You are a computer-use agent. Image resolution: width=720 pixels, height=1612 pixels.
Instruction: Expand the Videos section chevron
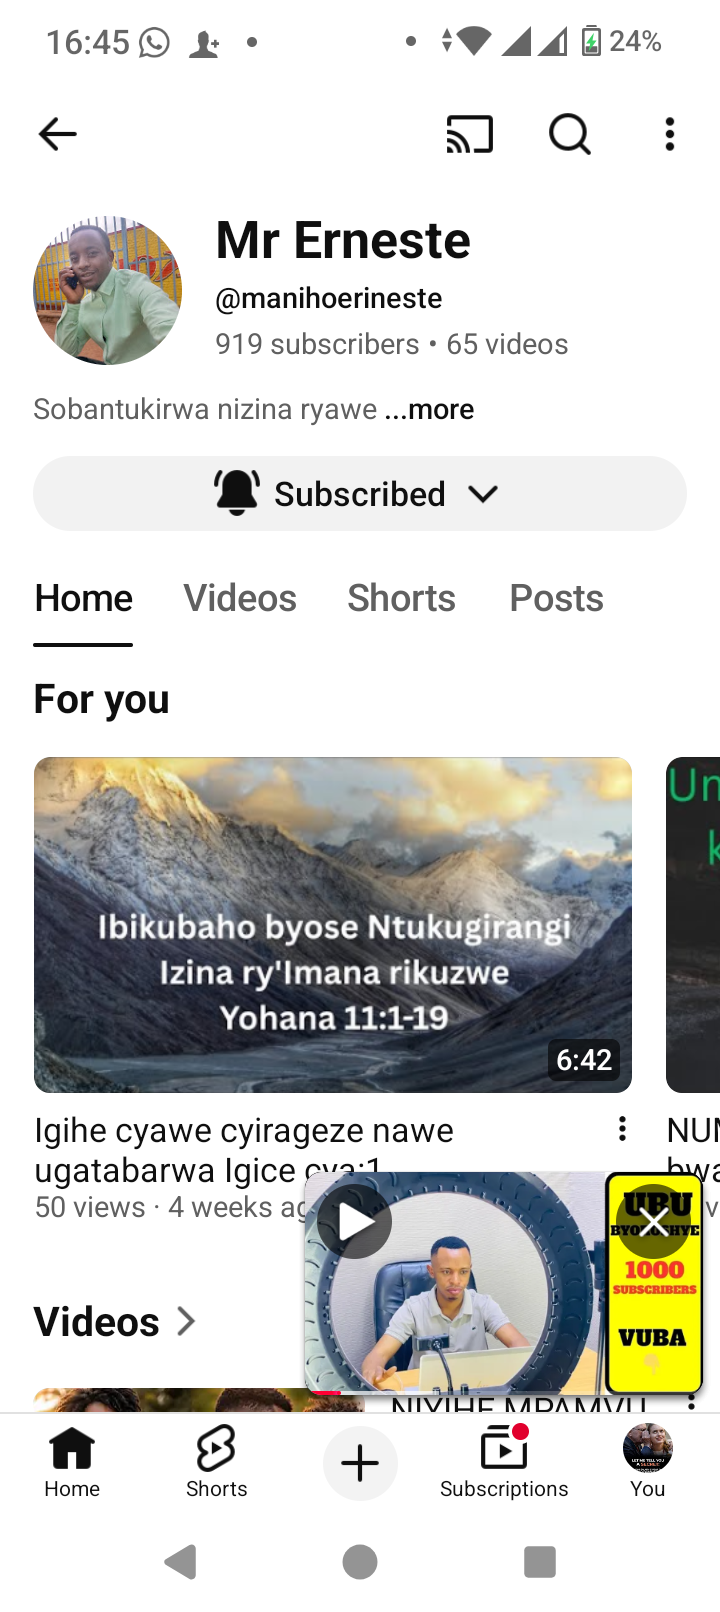tap(186, 1321)
